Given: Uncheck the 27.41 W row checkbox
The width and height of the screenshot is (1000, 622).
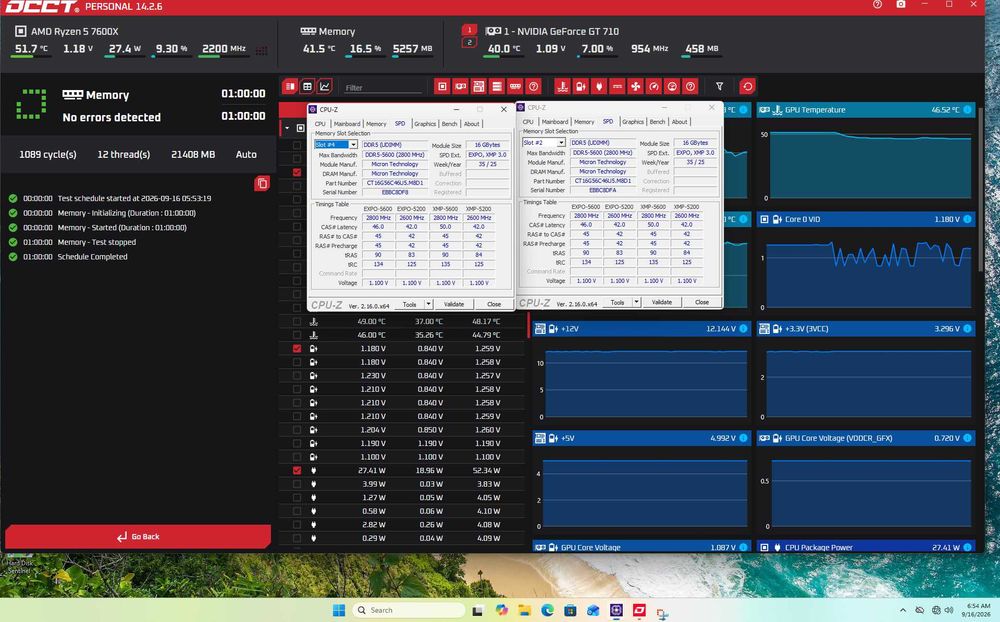Looking at the screenshot, I should [297, 470].
